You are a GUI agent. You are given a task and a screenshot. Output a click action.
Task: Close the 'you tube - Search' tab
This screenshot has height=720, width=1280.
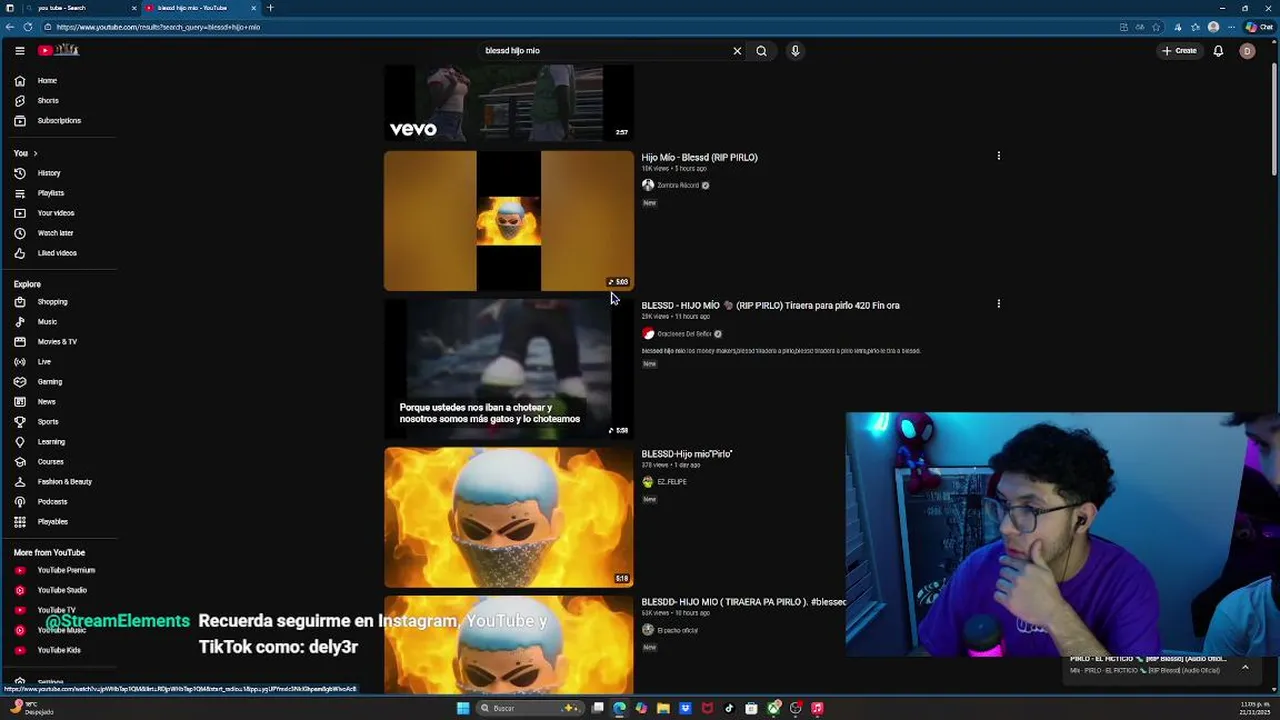134,8
